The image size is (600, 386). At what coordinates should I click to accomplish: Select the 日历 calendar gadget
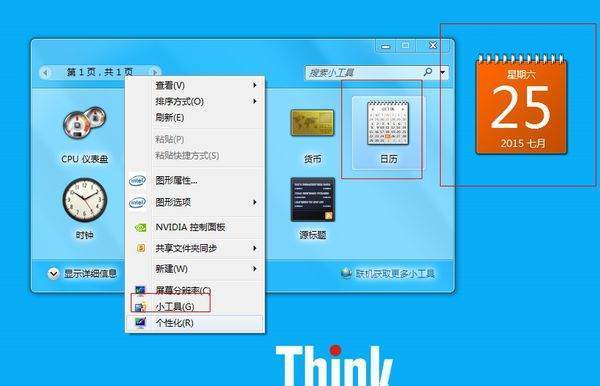click(x=388, y=133)
